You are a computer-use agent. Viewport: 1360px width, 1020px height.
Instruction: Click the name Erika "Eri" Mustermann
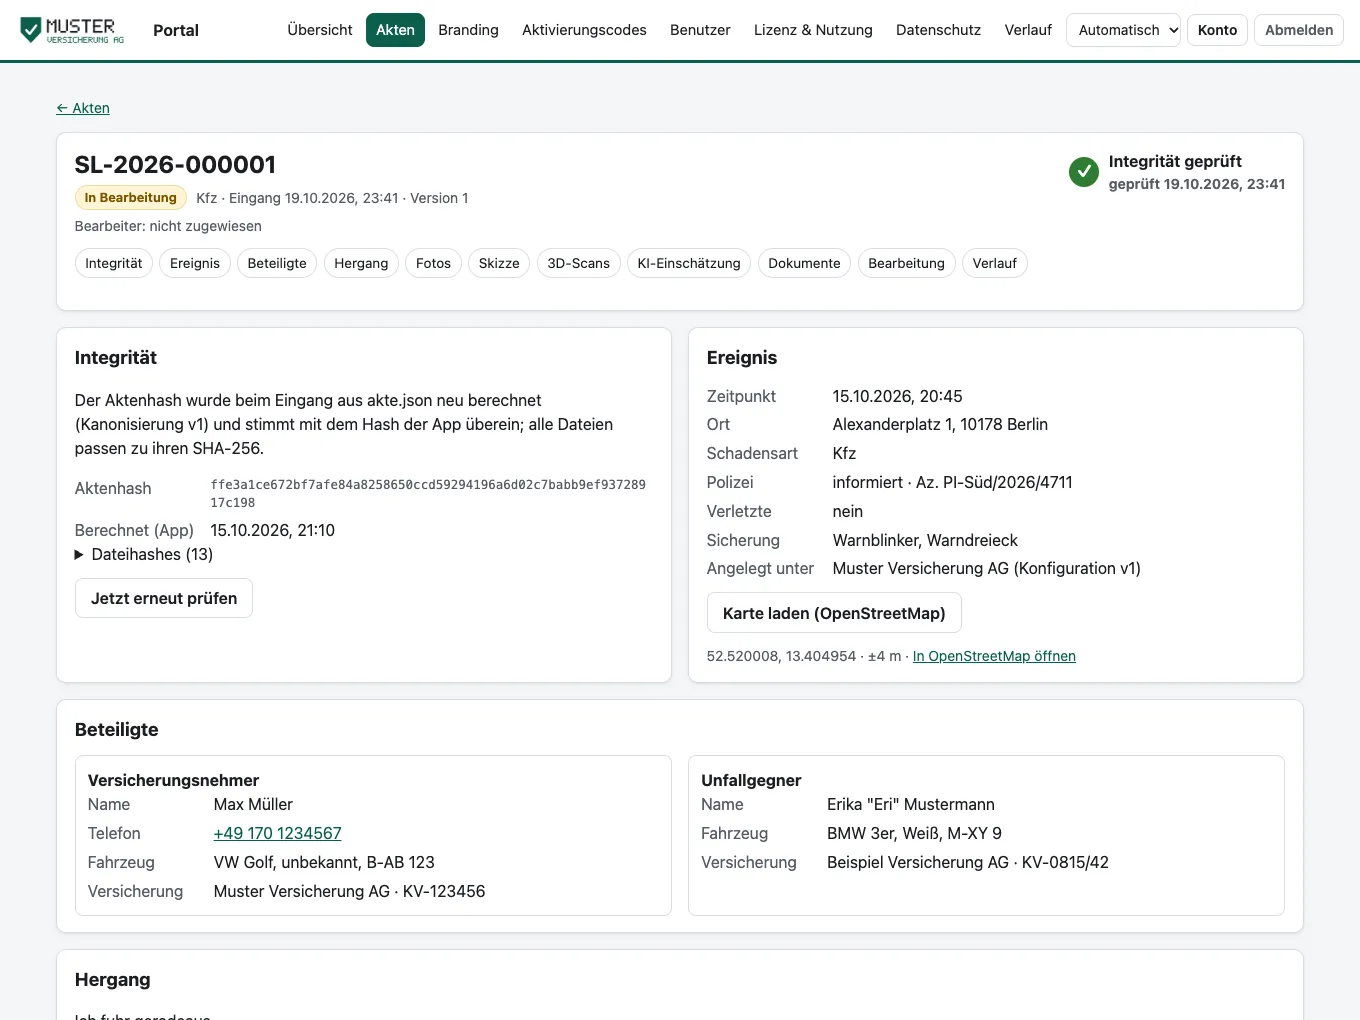pos(911,804)
